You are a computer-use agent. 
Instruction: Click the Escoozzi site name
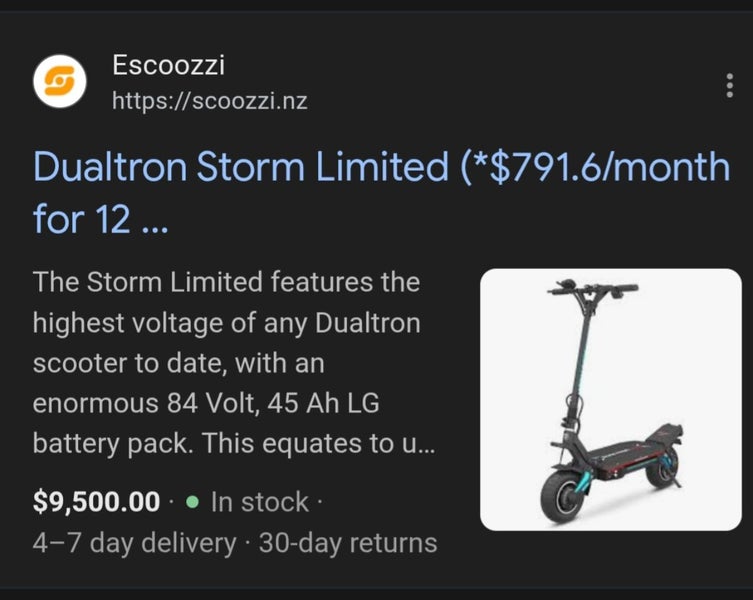(x=169, y=67)
